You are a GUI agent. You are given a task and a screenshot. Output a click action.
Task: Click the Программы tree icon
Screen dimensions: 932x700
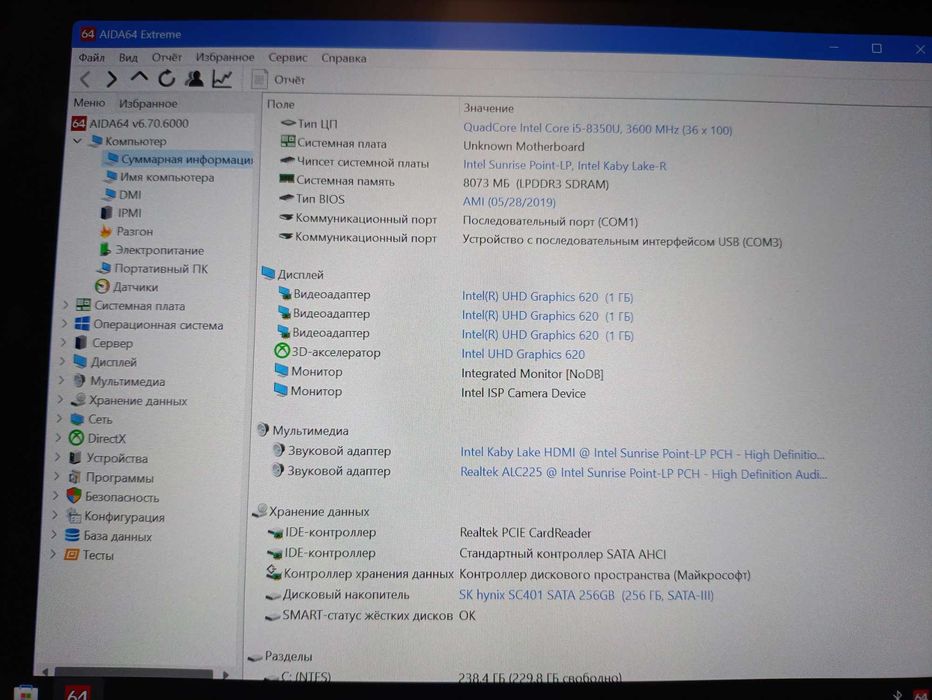(x=74, y=477)
